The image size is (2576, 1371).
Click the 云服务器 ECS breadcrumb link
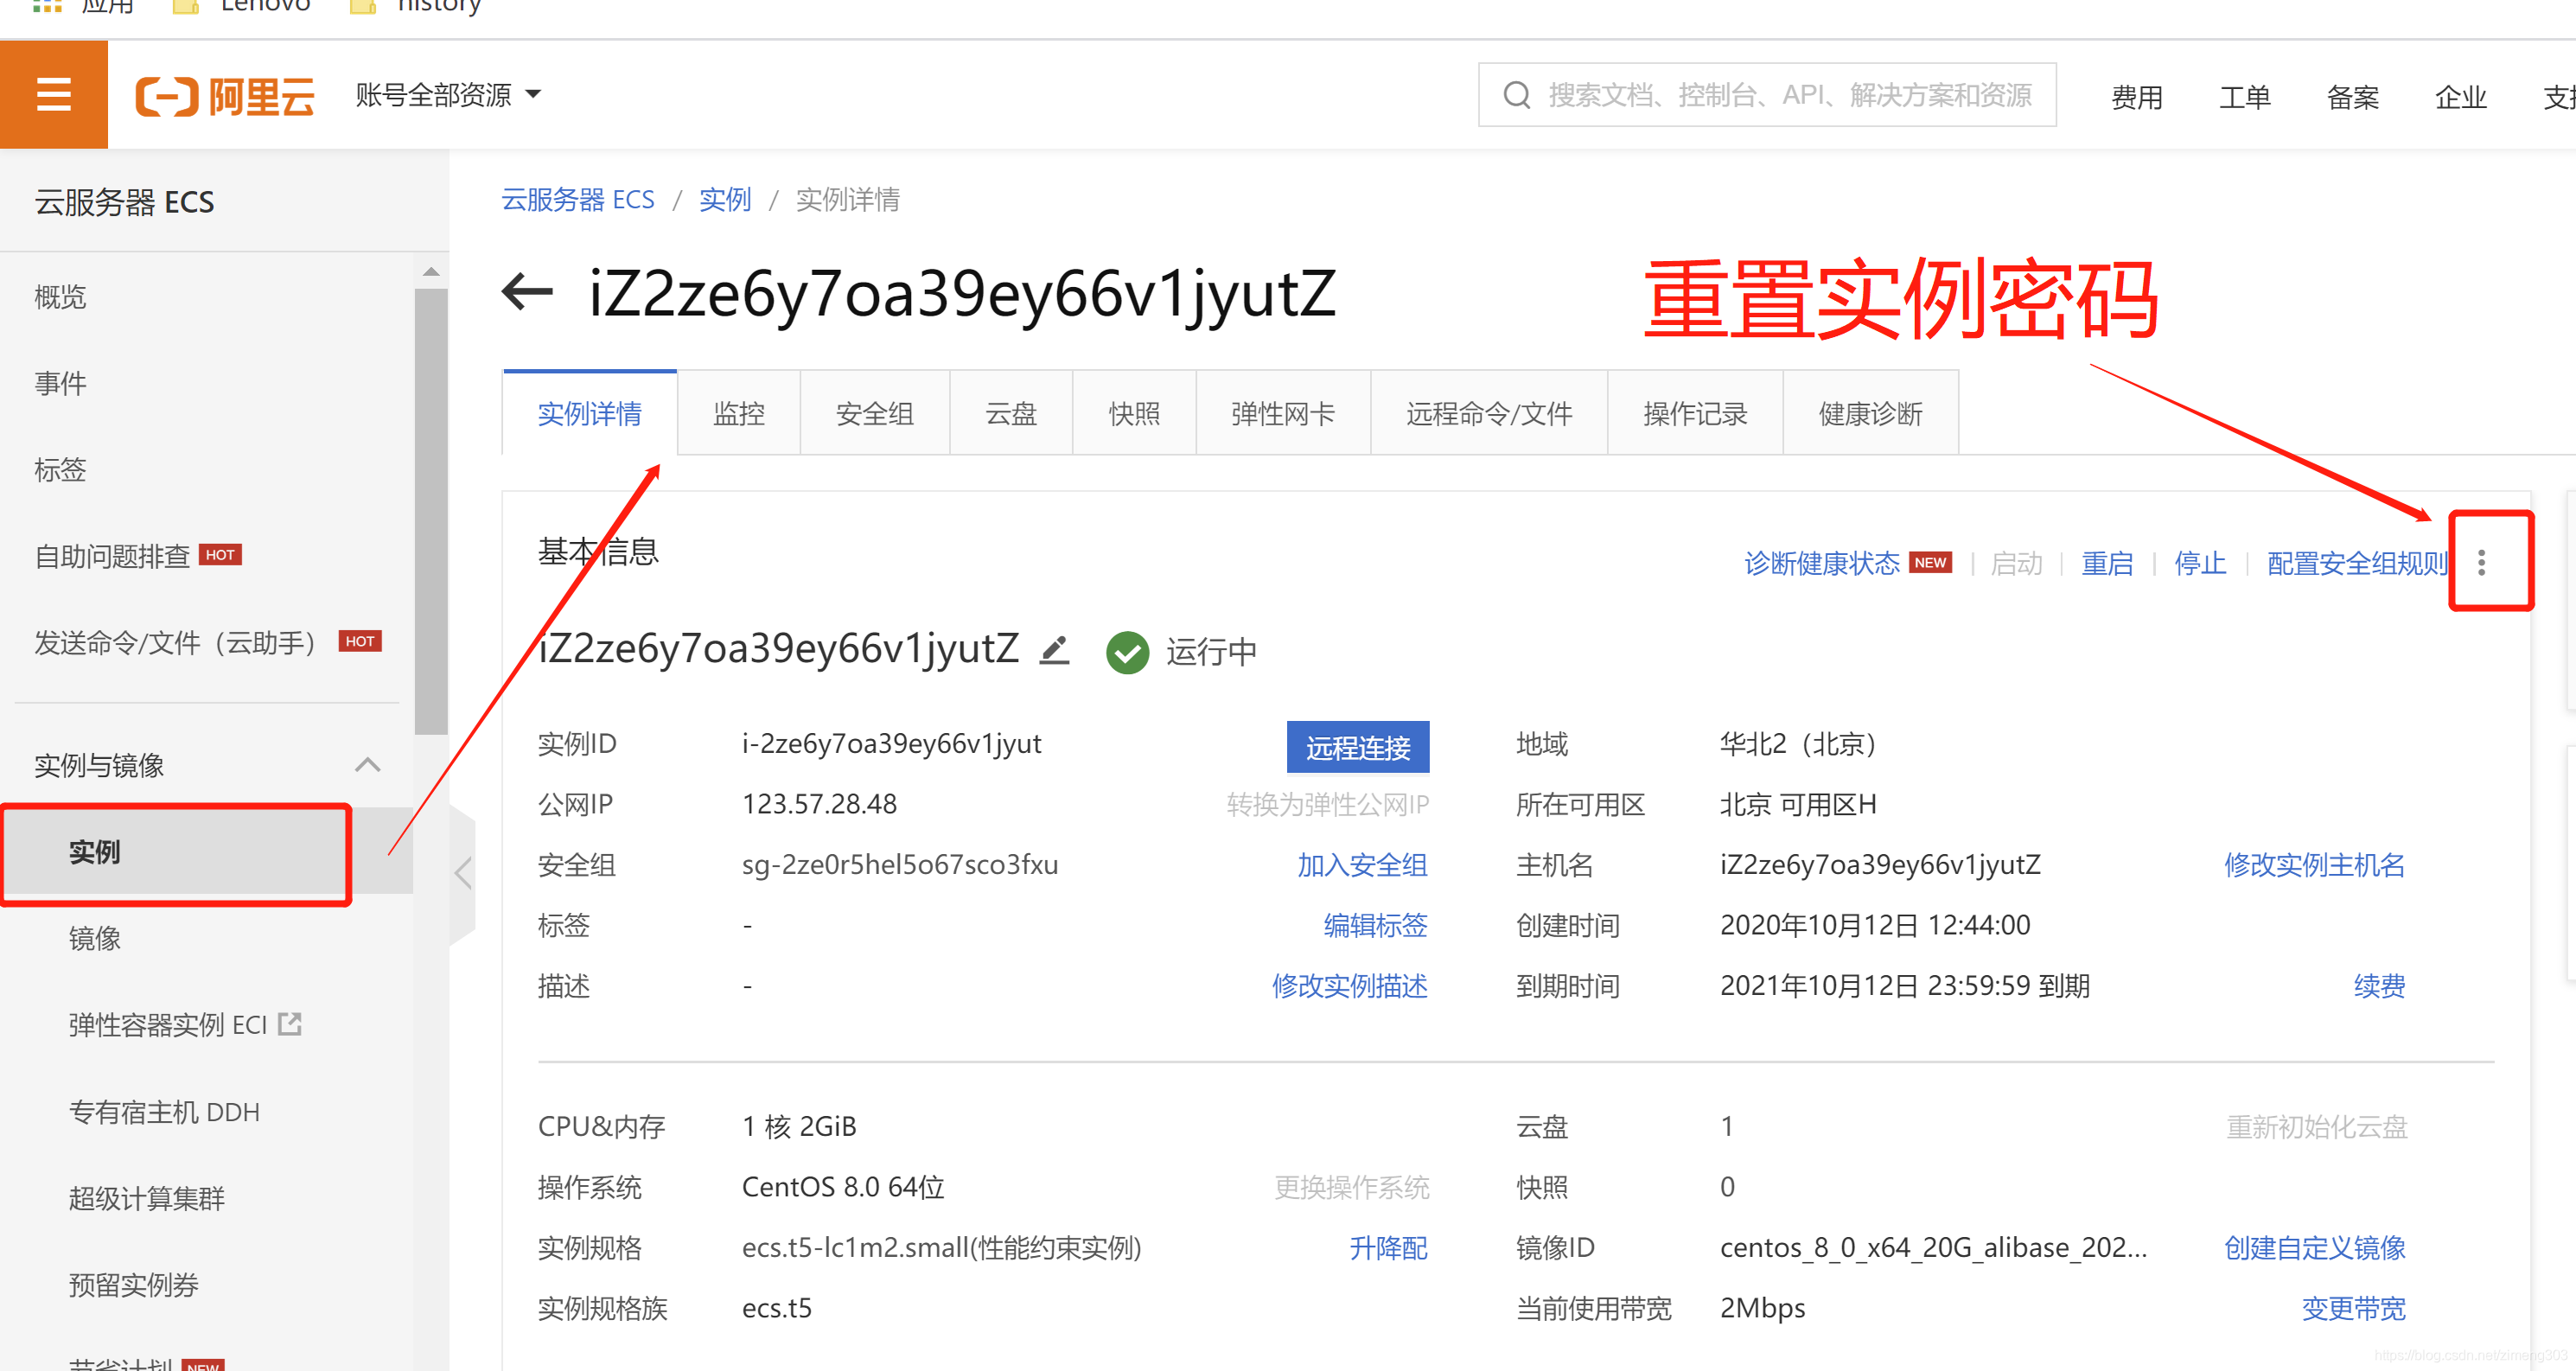click(577, 199)
